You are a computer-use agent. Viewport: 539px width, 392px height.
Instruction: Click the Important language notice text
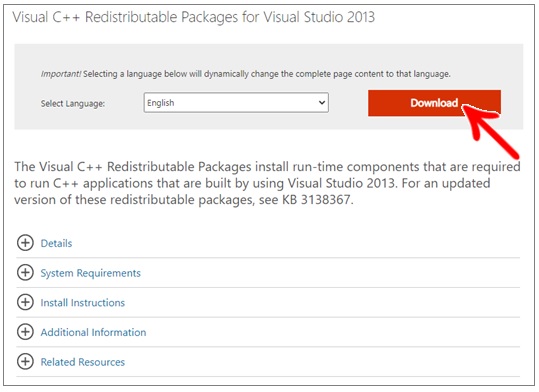click(245, 74)
